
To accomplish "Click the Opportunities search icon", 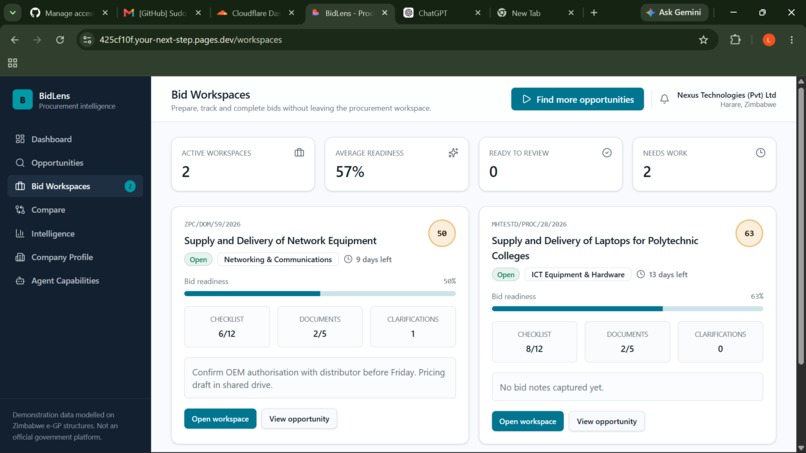I will tap(20, 162).
